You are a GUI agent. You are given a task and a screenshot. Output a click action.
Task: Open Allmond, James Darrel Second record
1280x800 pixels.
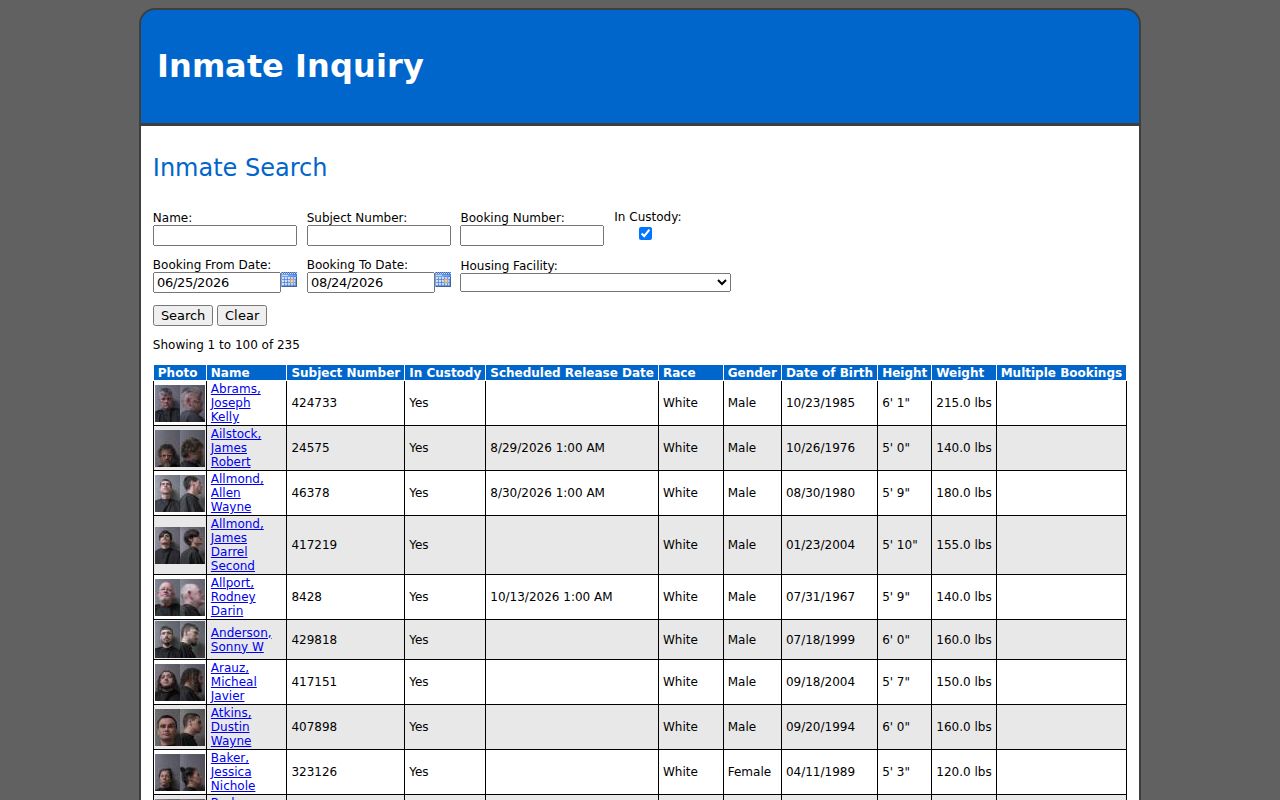pos(237,545)
